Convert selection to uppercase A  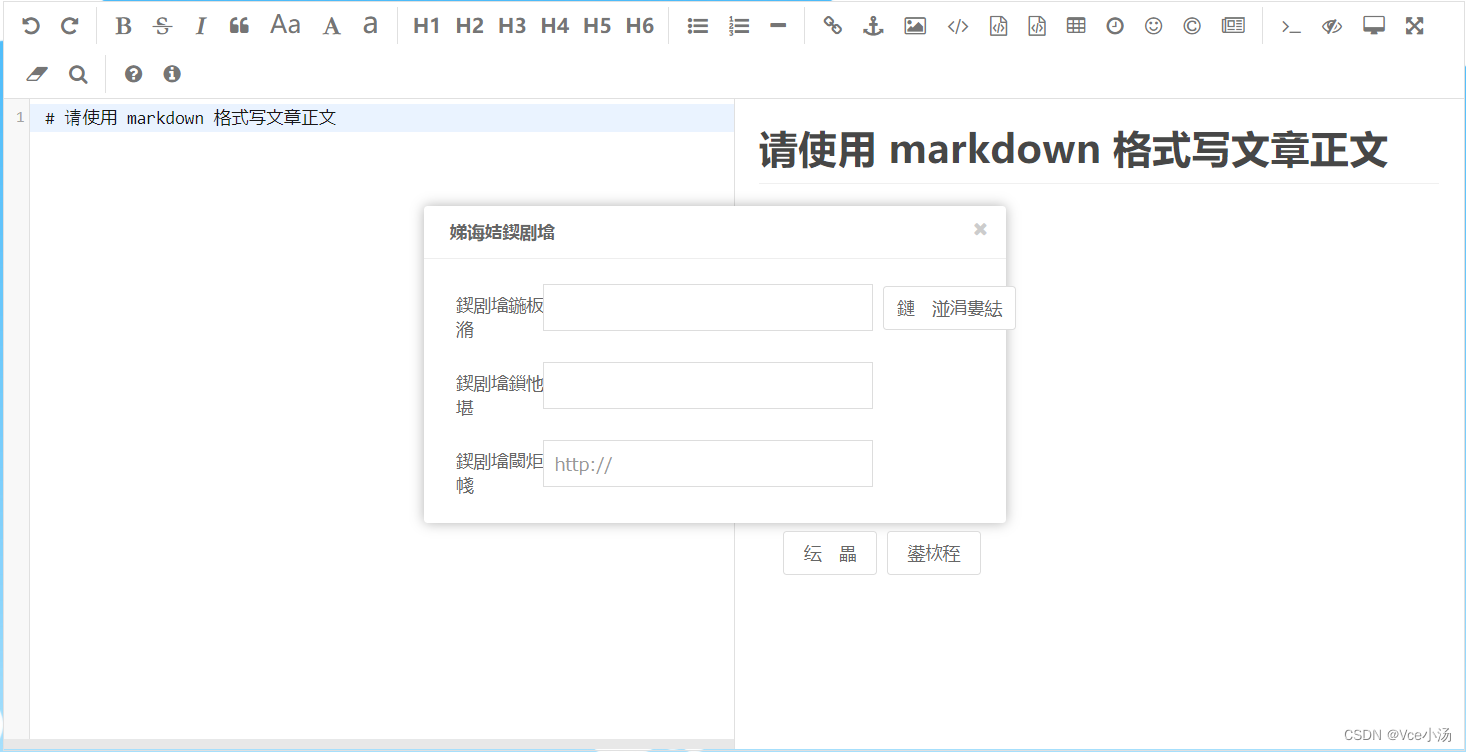(x=332, y=26)
